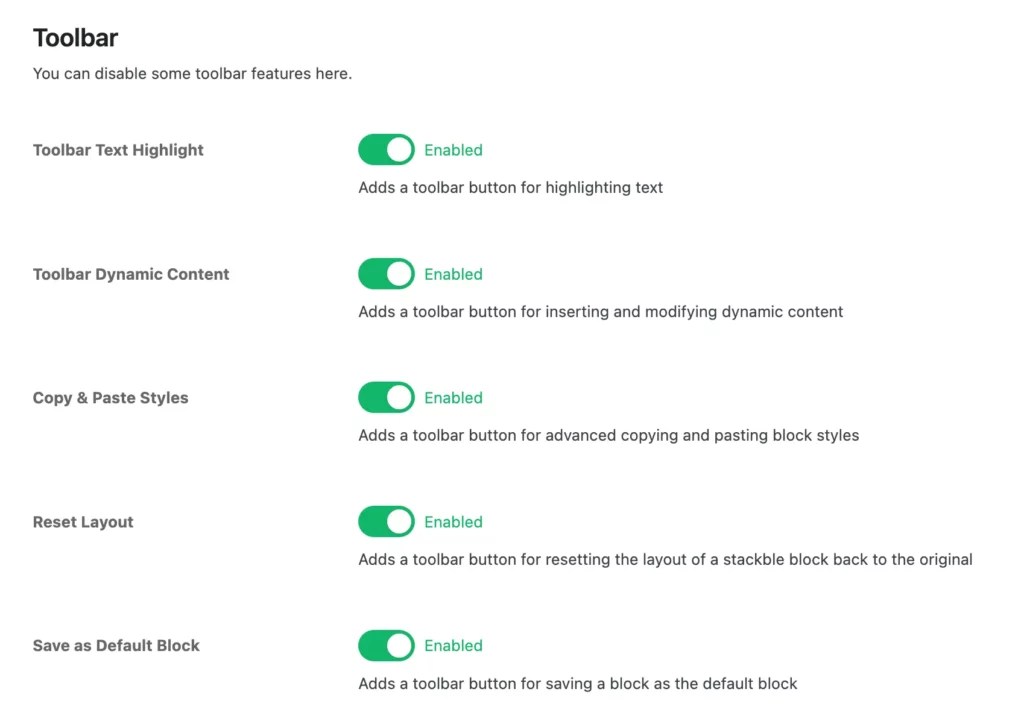Click Enabled text beside Toolbar Dynamic Content
Screen dimensions: 1024x727
(453, 274)
